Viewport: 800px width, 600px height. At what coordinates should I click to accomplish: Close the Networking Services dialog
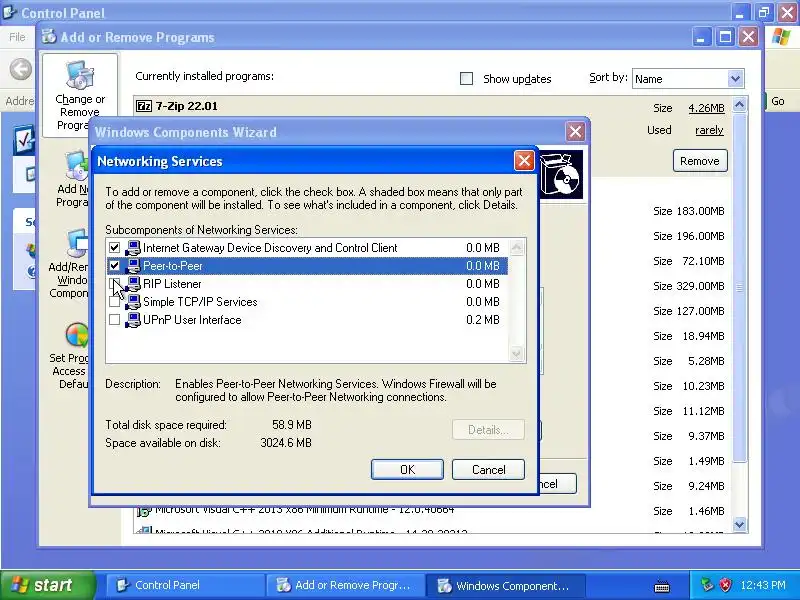coord(524,161)
